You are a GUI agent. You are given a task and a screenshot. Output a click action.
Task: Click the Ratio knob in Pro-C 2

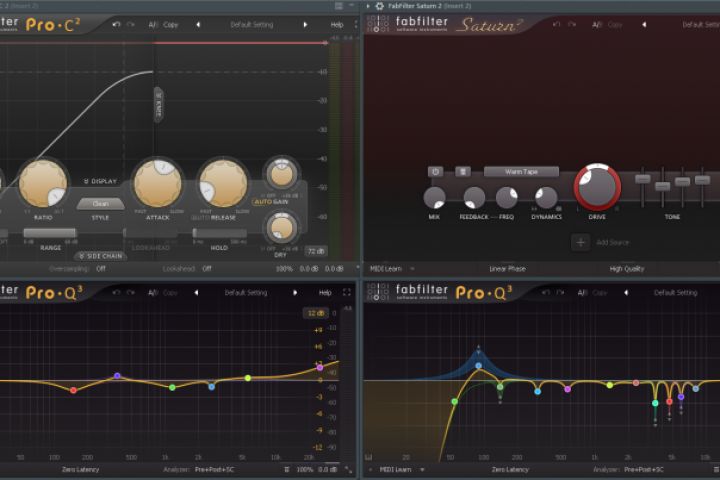click(x=43, y=183)
